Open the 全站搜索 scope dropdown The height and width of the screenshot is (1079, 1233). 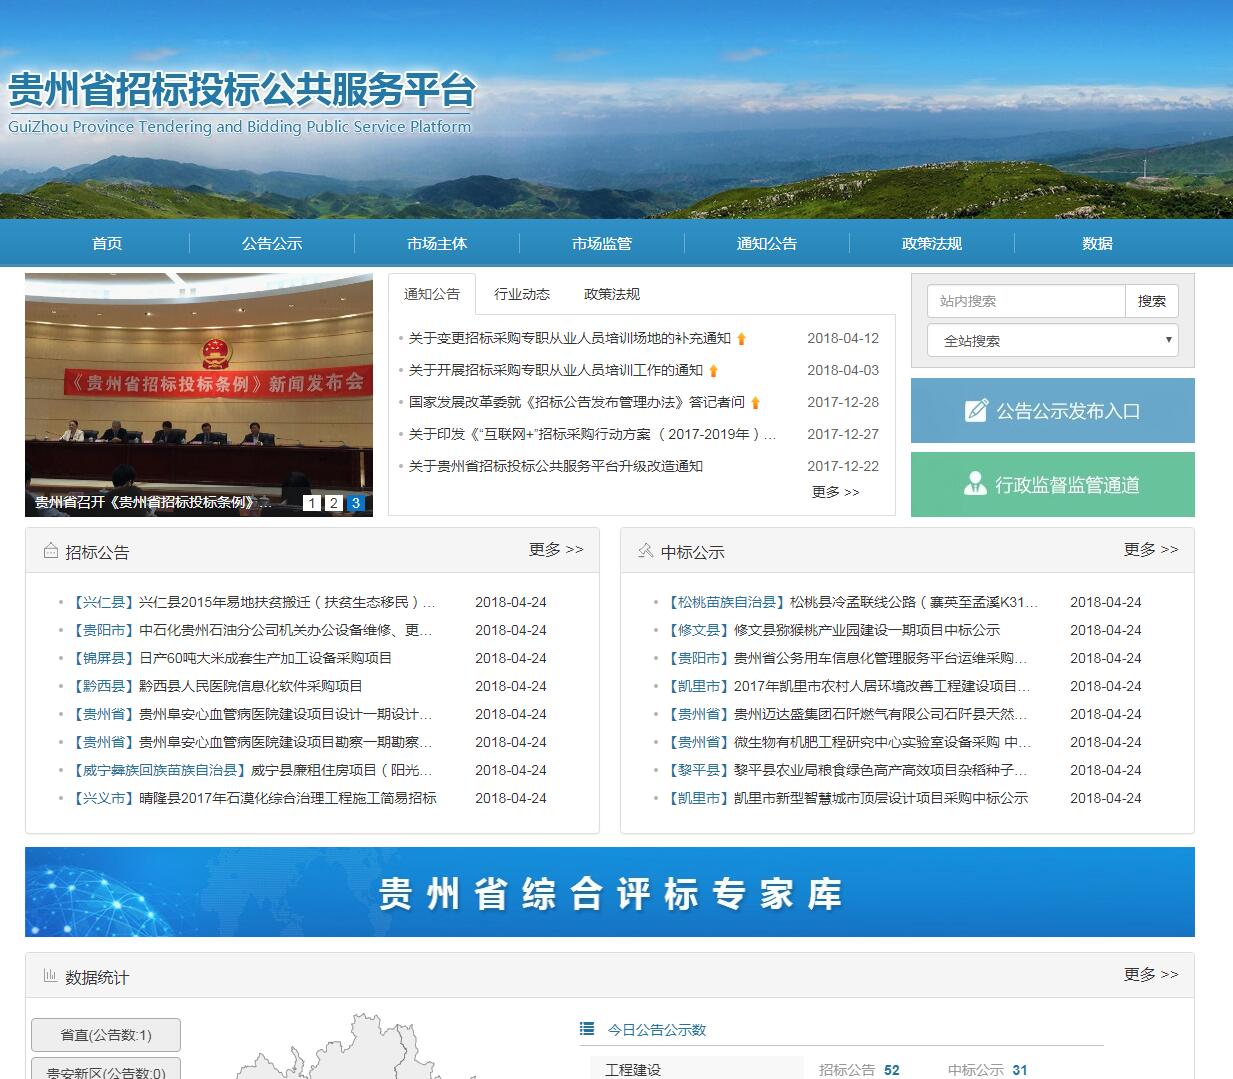1052,340
